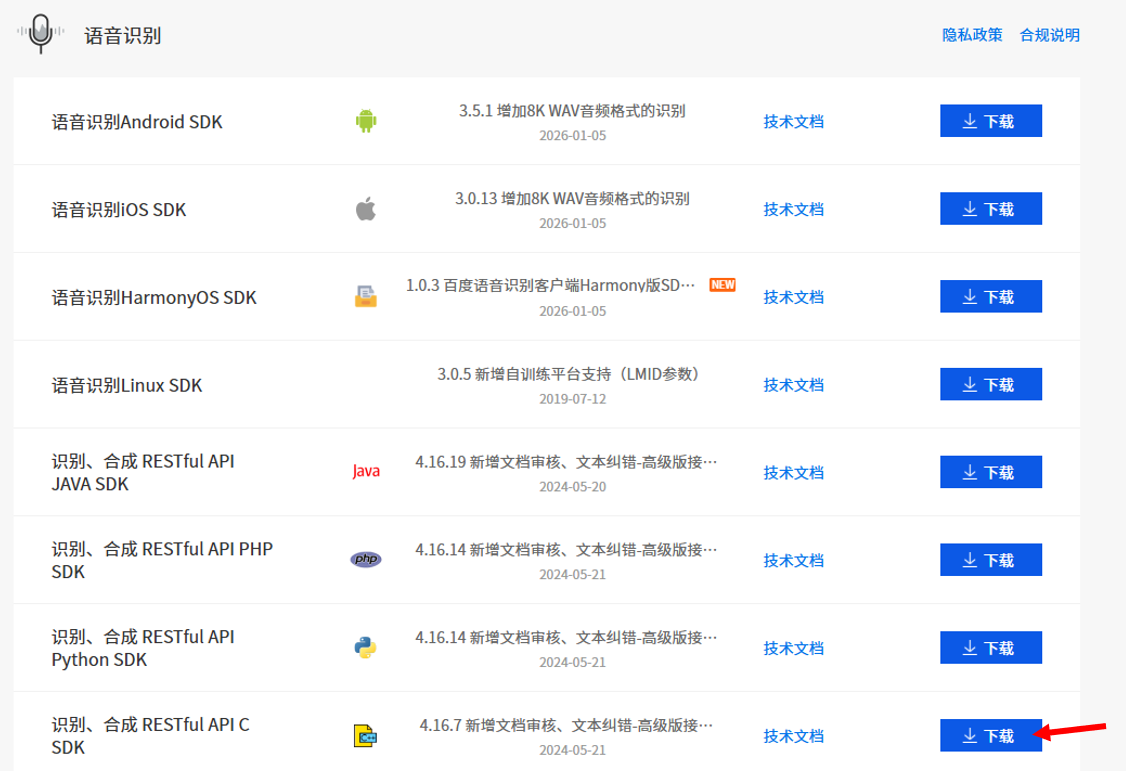Download the 语音识别Linux SDK
This screenshot has width=1126, height=771.
(x=990, y=384)
